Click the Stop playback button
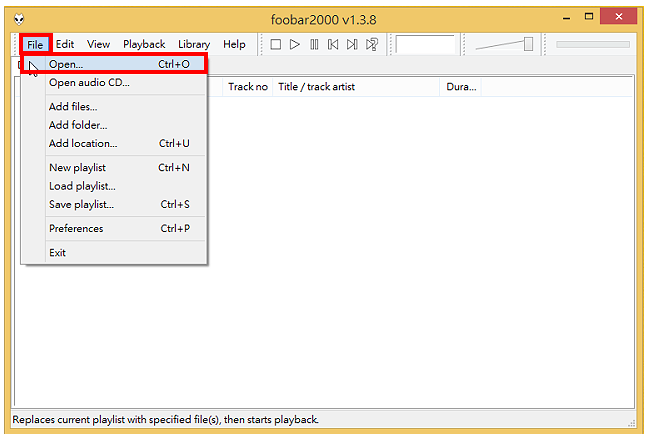 (x=276, y=44)
